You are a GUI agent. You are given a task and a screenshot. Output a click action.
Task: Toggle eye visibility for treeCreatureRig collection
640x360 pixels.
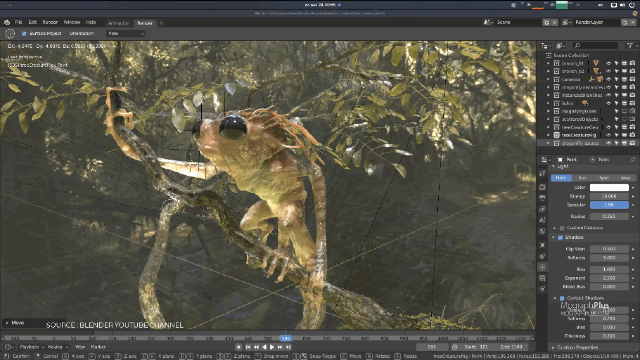pyautogui.click(x=609, y=135)
